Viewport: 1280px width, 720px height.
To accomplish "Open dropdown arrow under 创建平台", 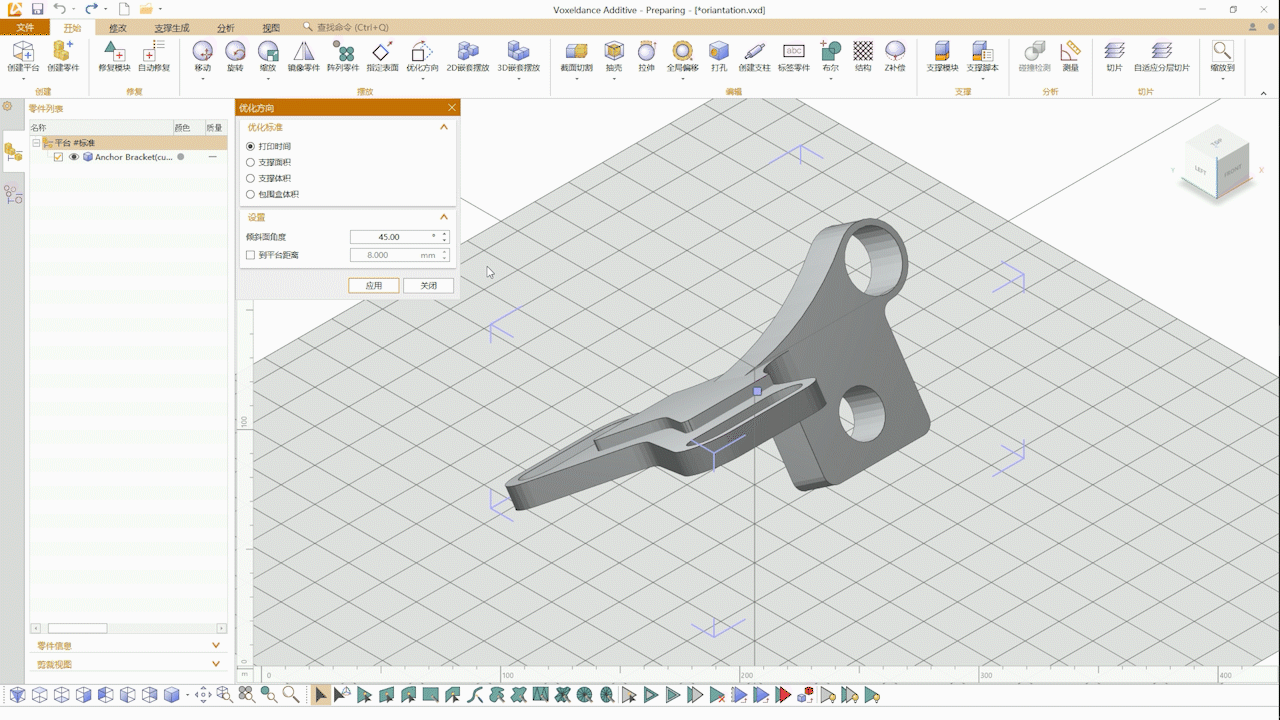I will pyautogui.click(x=23, y=78).
